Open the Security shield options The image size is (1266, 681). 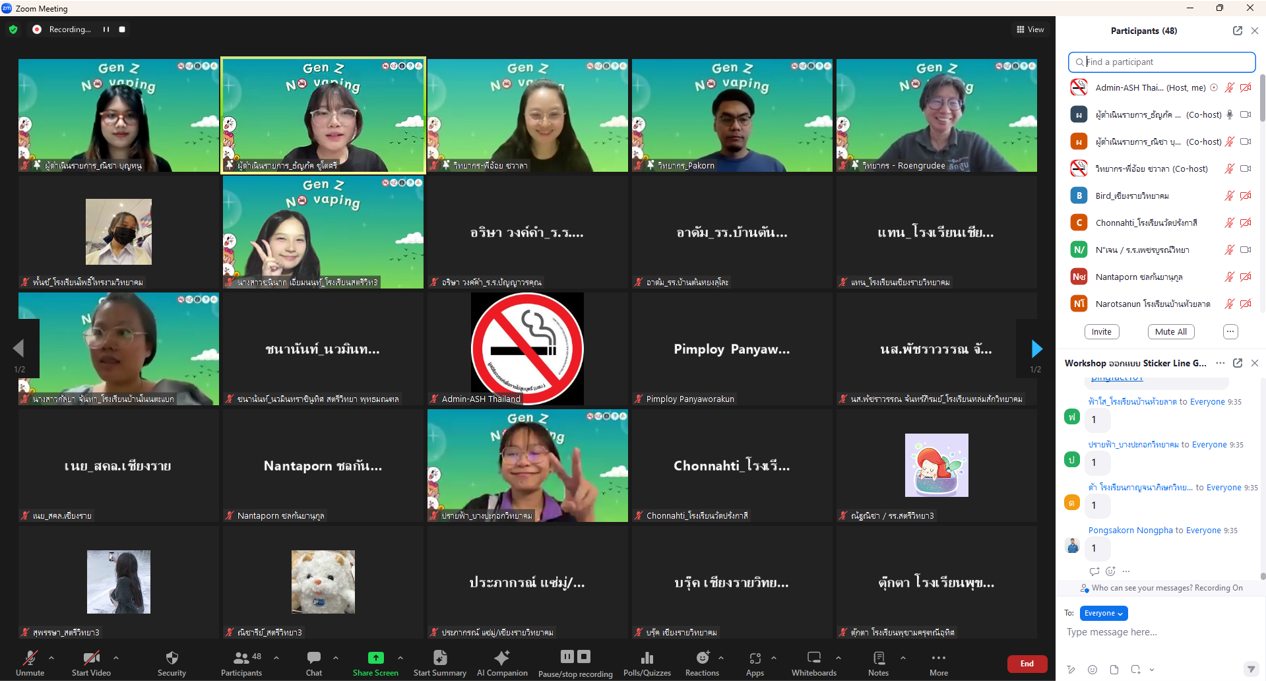coord(171,662)
